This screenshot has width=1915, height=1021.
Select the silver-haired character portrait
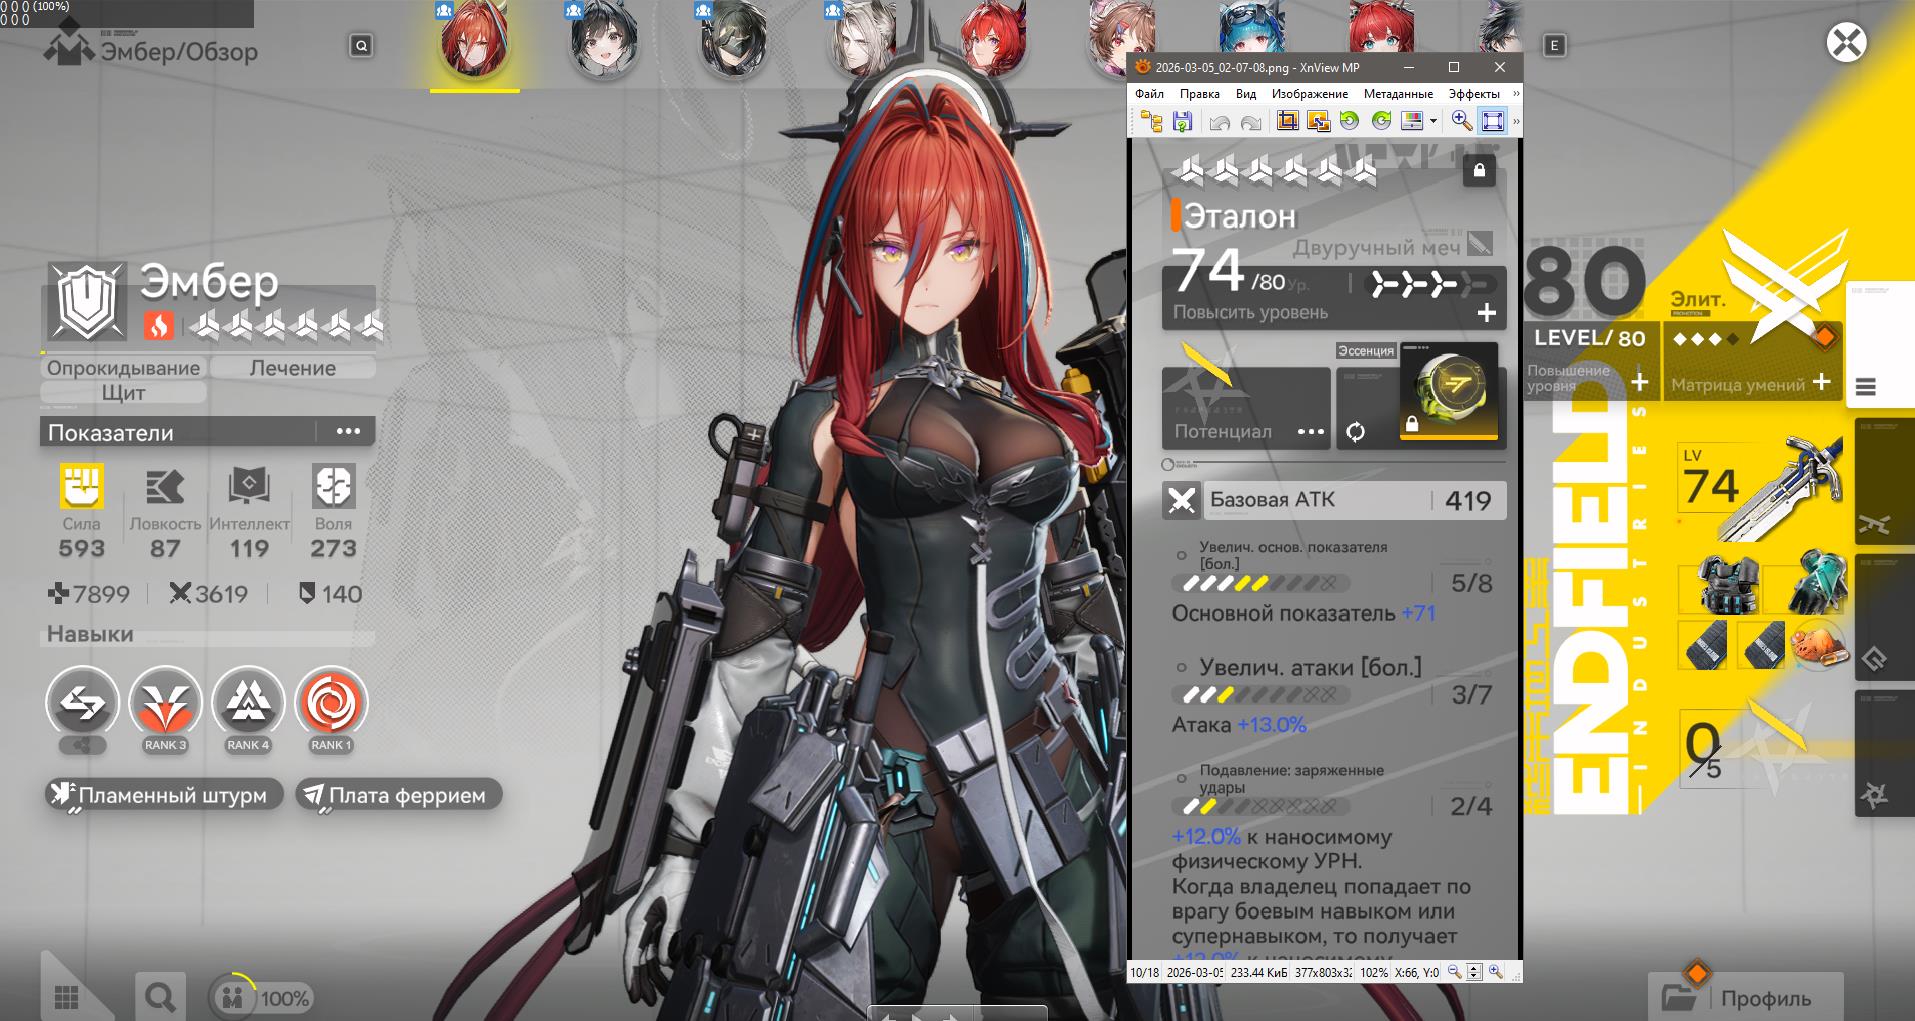(x=862, y=40)
